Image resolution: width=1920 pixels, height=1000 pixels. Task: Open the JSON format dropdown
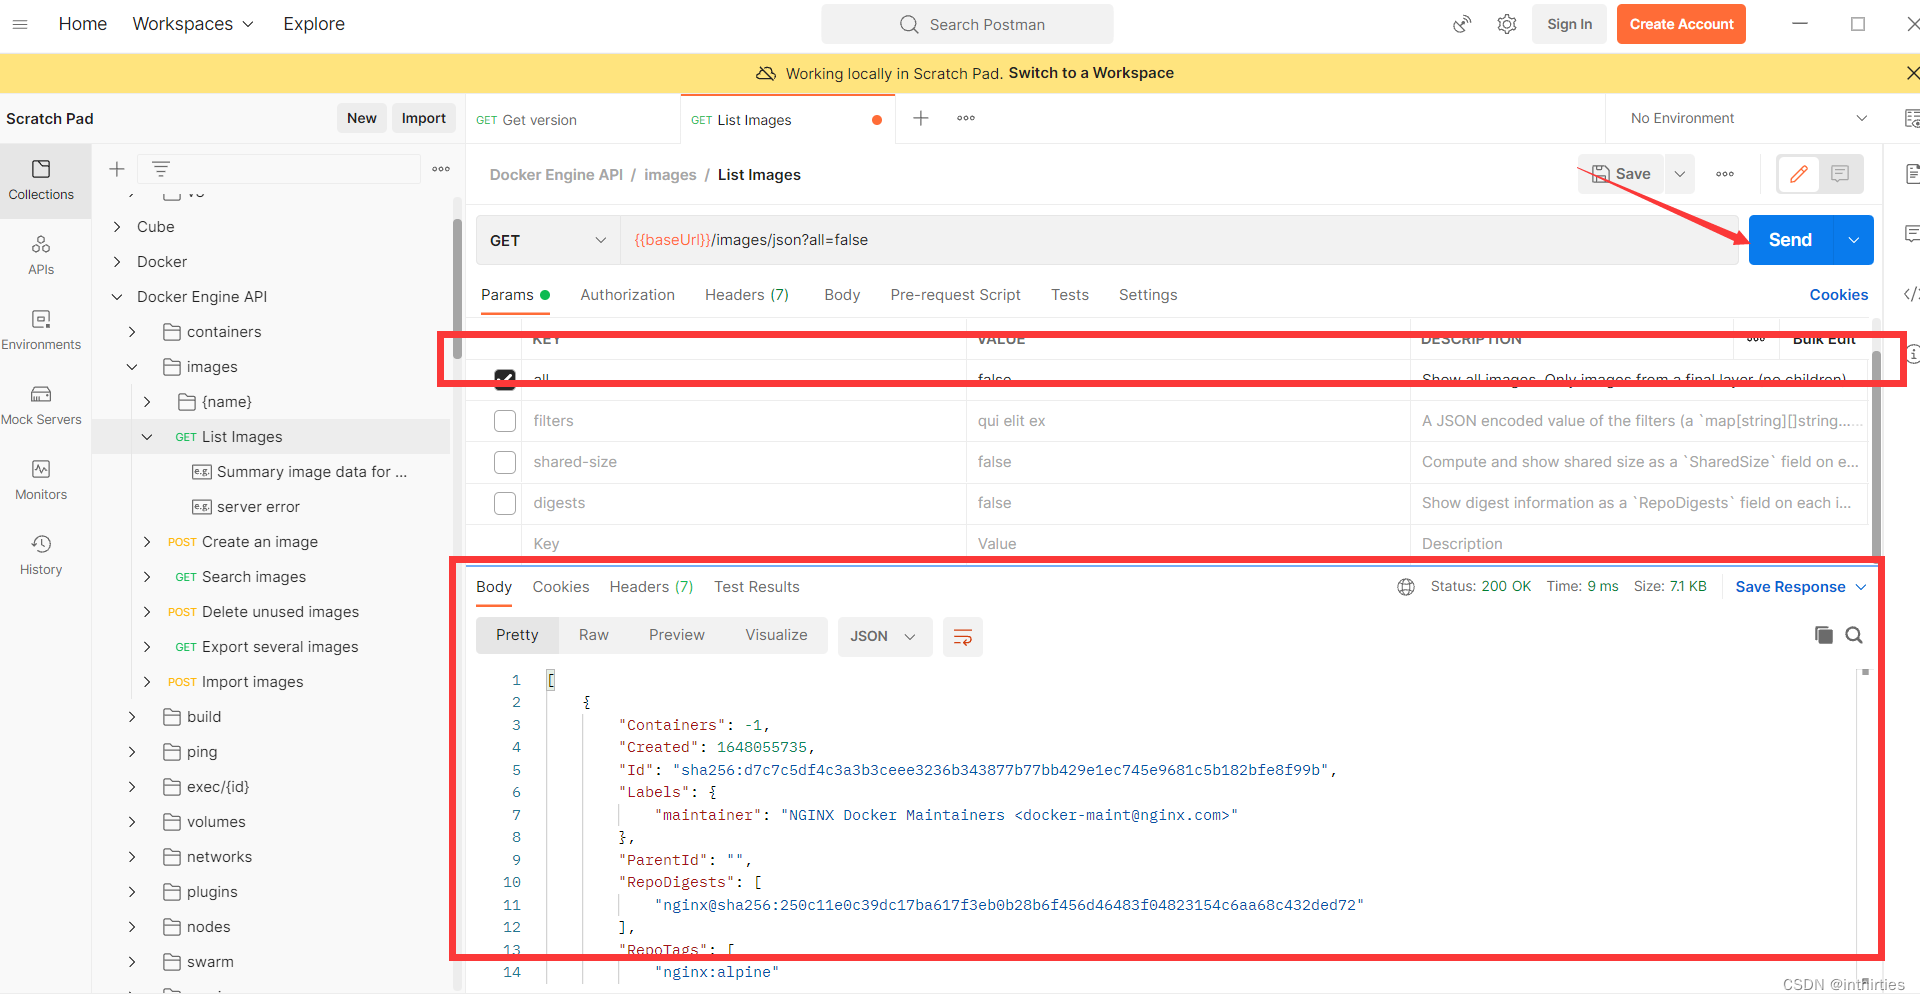[884, 636]
